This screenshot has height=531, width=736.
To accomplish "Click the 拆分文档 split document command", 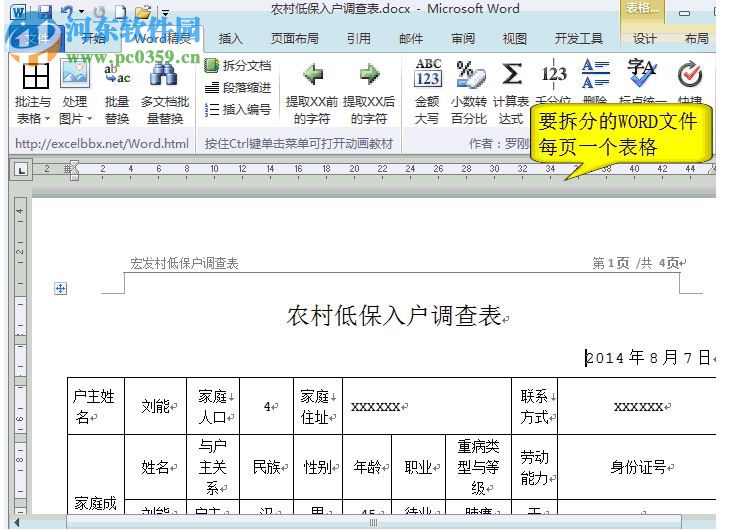I will click(238, 66).
